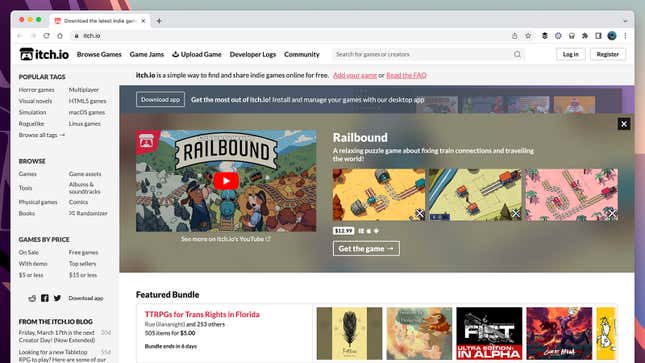Open TTRPGs for Trans Rights in Florida bundle
The height and width of the screenshot is (363, 645).
(202, 314)
